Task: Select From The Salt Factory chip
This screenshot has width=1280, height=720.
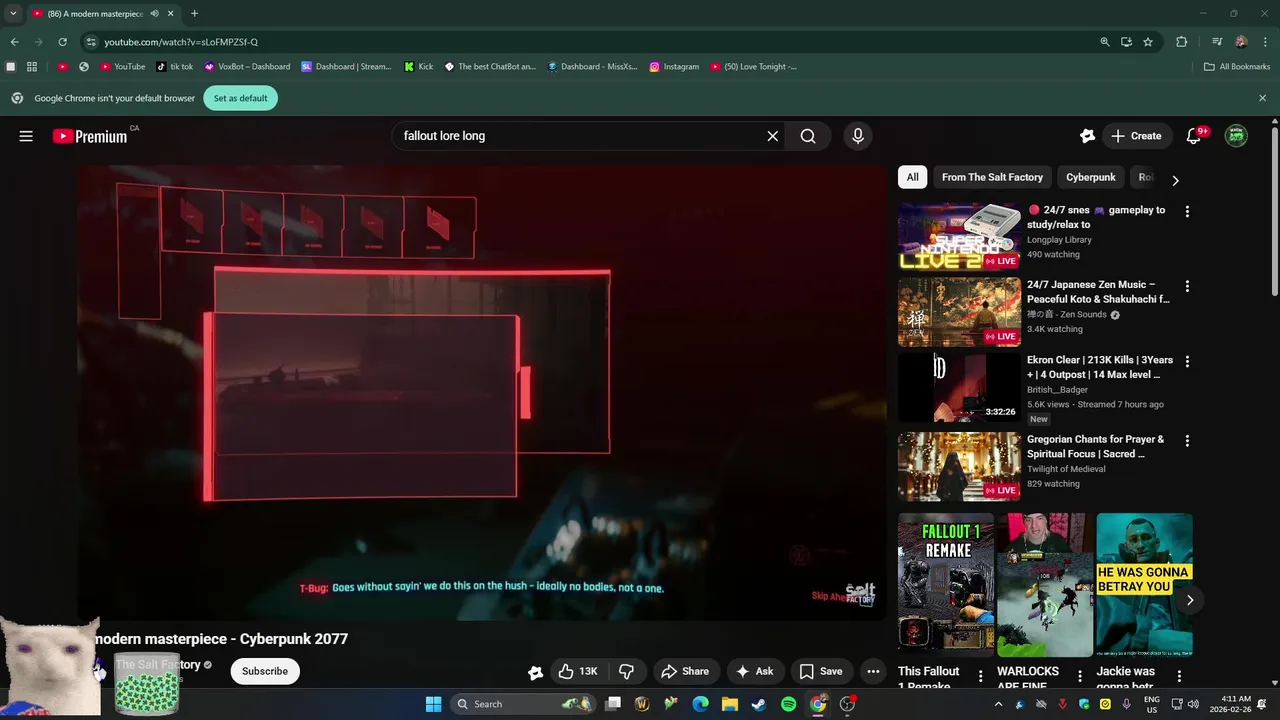Action: [992, 177]
